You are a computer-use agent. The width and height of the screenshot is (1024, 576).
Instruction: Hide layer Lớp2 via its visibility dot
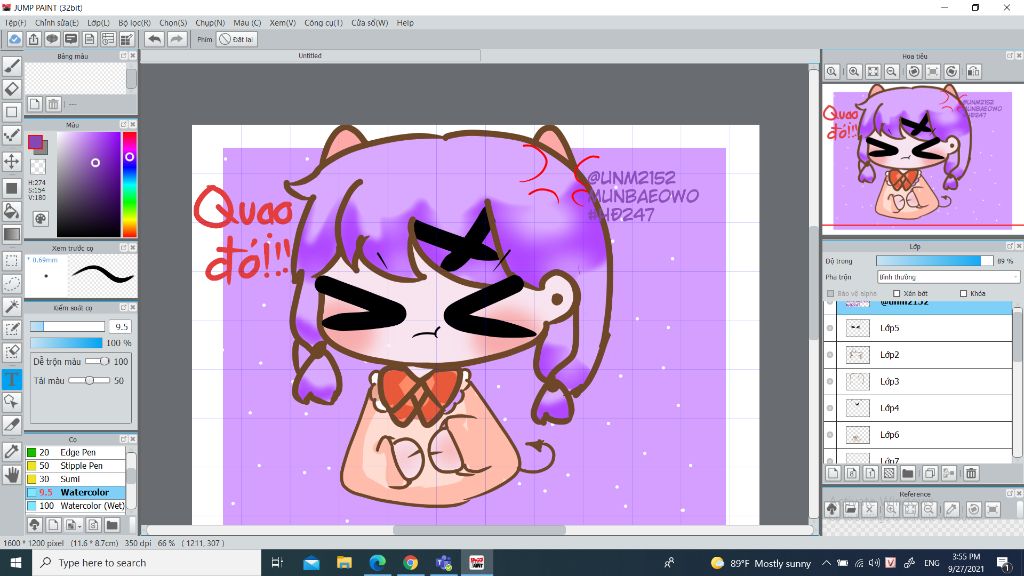[x=830, y=355]
